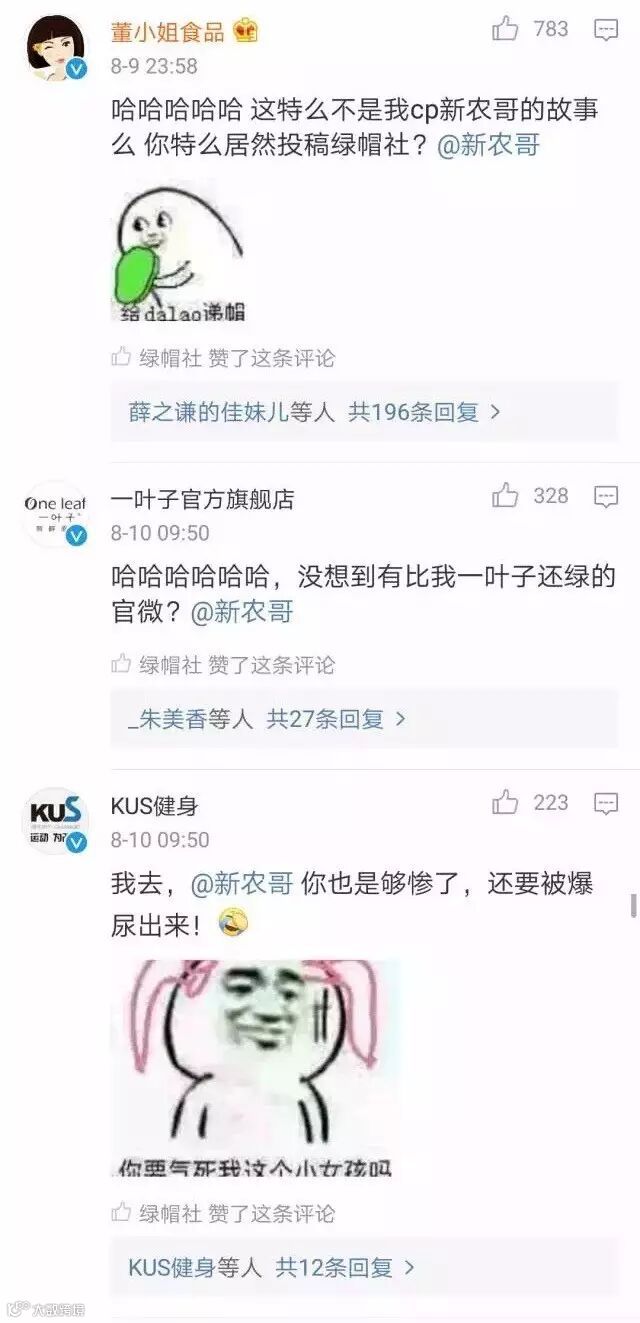Like the 董小姐食品 comment with 783 likes
This screenshot has width=640, height=1323.
click(506, 29)
